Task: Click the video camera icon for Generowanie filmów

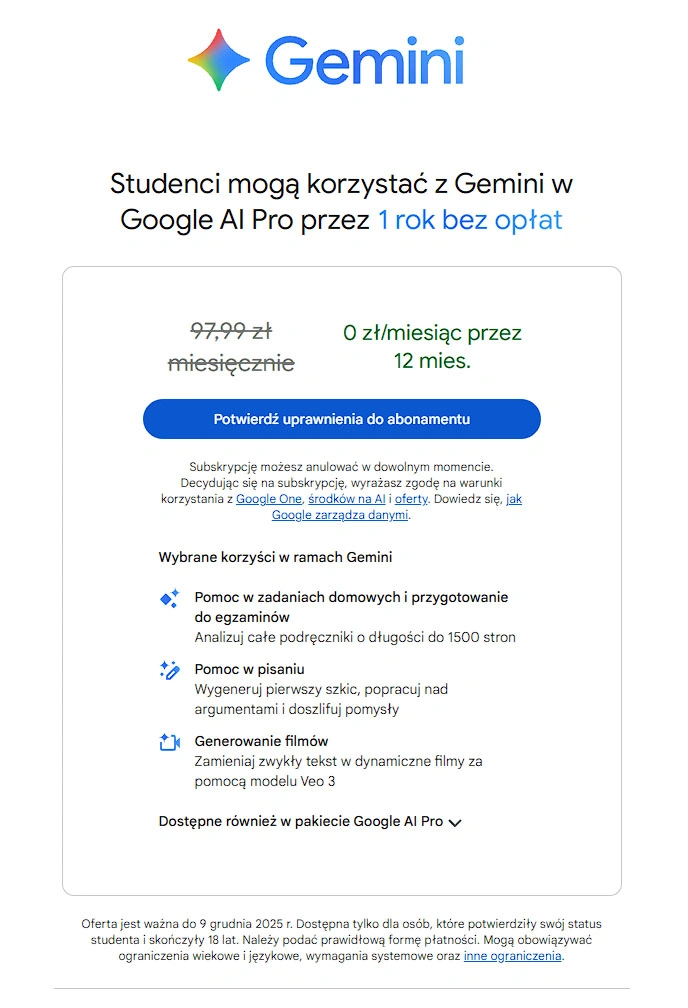Action: pos(169,742)
